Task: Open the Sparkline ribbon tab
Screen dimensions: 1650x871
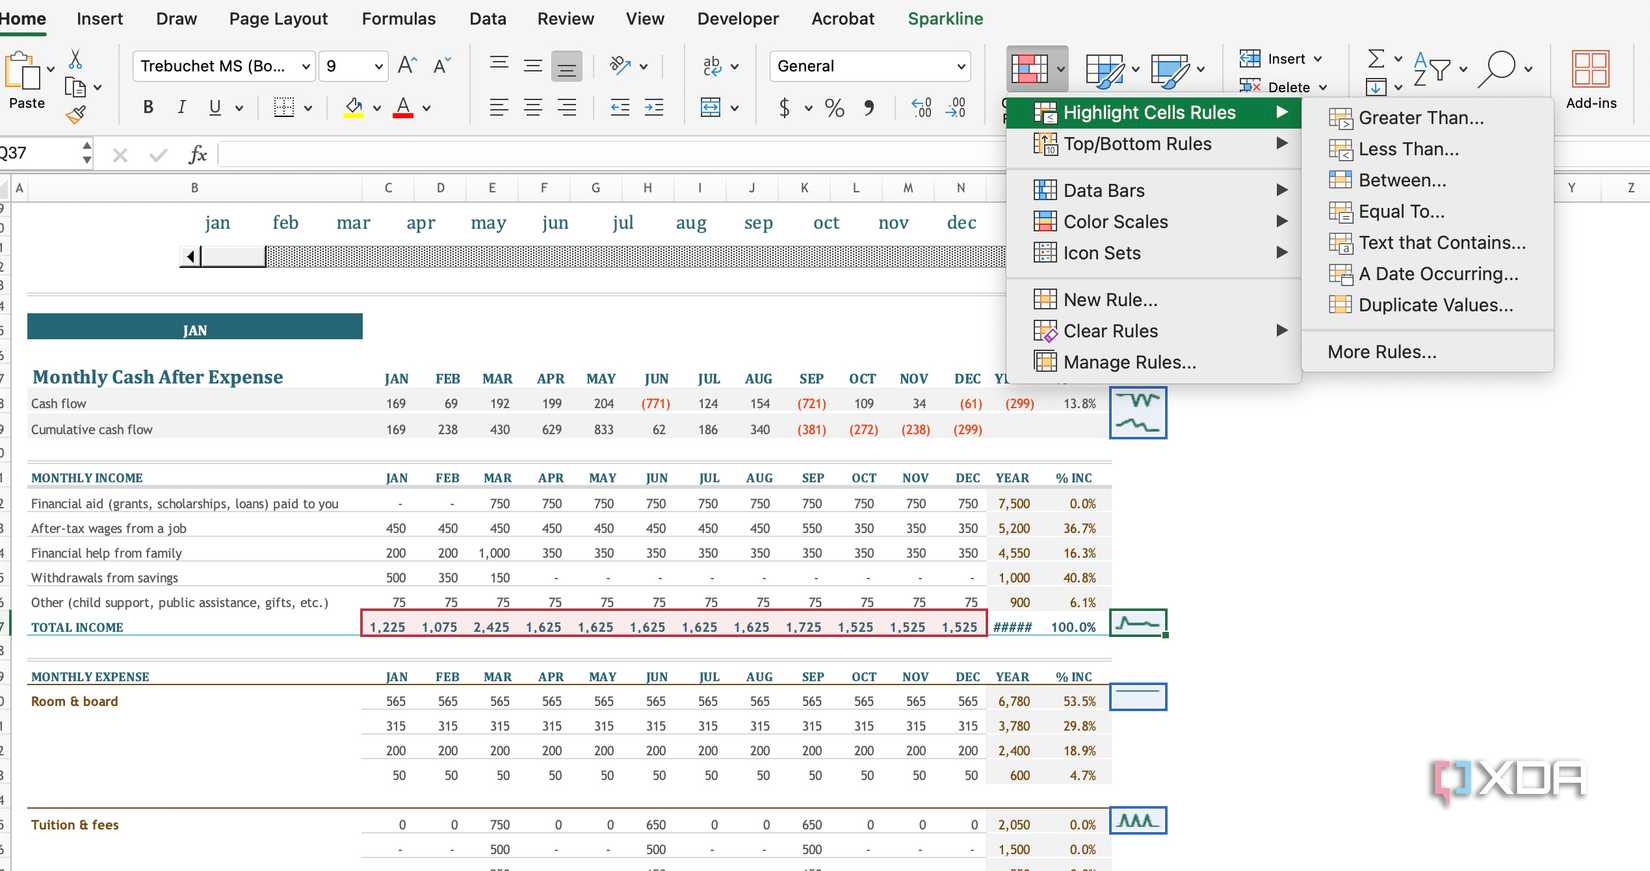Action: click(945, 19)
